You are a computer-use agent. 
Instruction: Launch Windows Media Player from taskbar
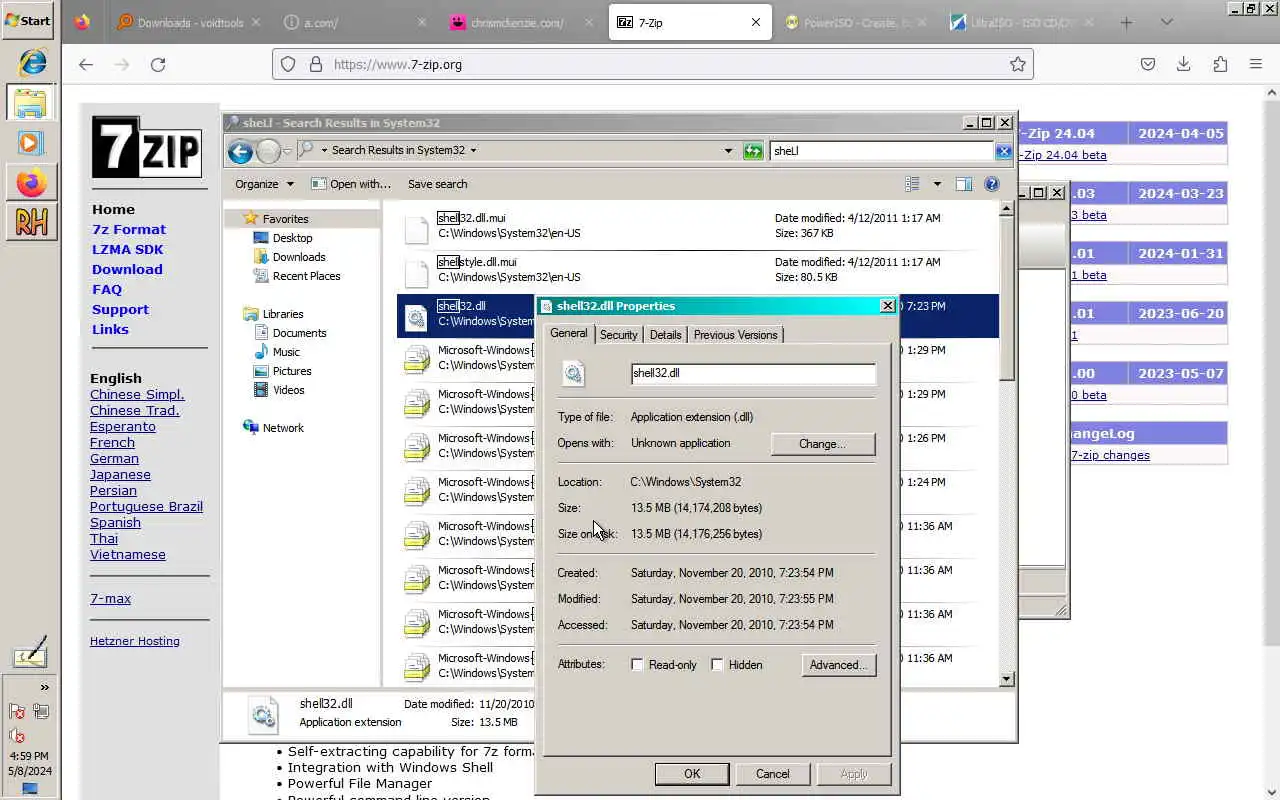(x=30, y=143)
